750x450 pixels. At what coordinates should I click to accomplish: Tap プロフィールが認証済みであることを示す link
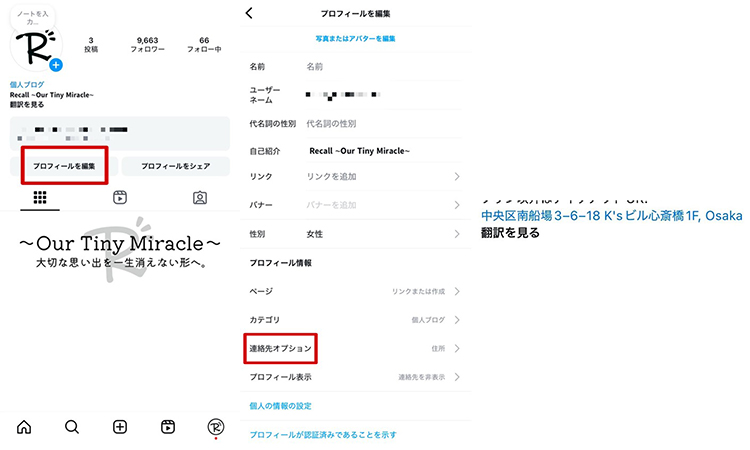323,435
